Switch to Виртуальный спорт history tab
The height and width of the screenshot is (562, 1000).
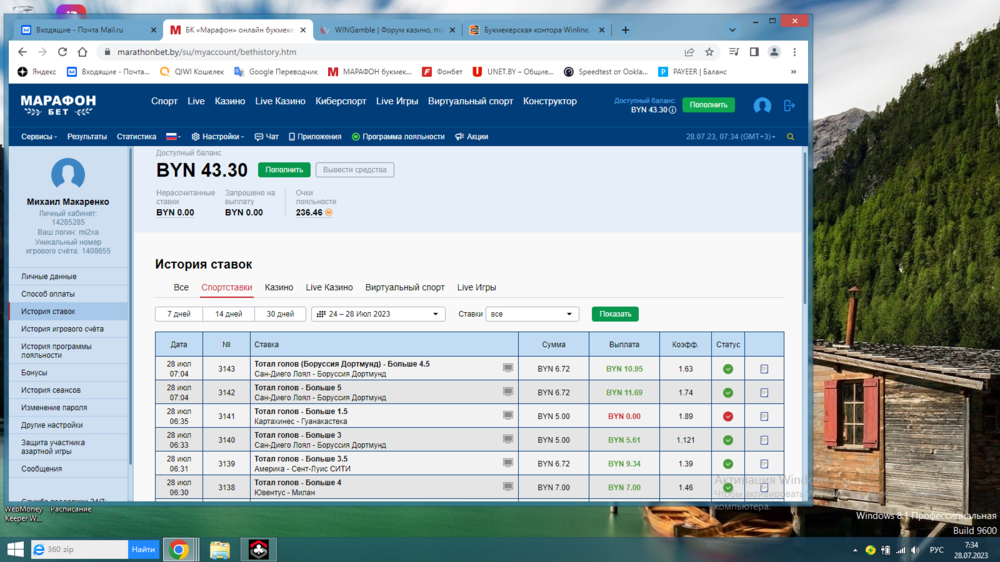(x=404, y=287)
